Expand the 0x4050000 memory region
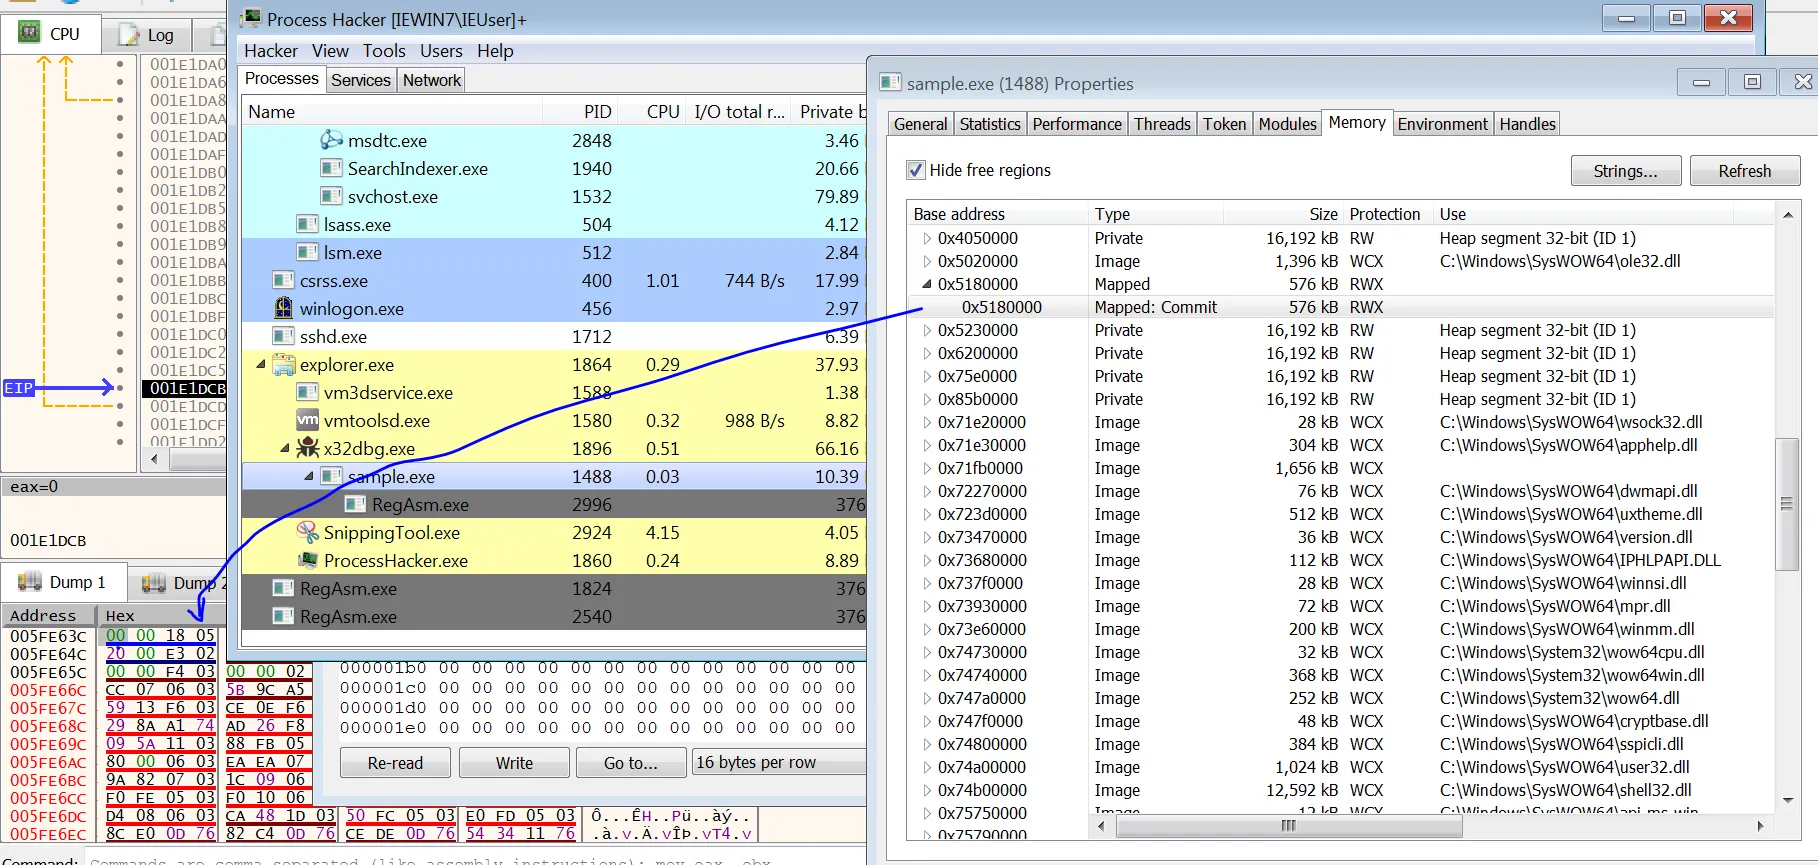The width and height of the screenshot is (1818, 865). point(926,238)
